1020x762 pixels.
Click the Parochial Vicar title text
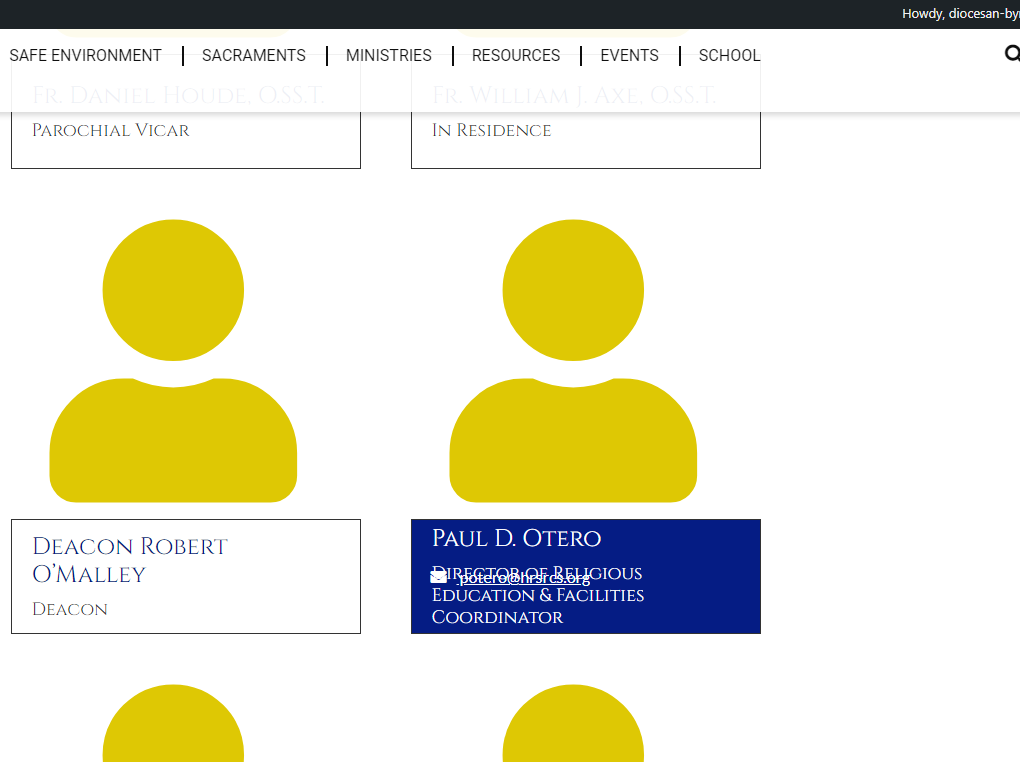click(x=110, y=130)
